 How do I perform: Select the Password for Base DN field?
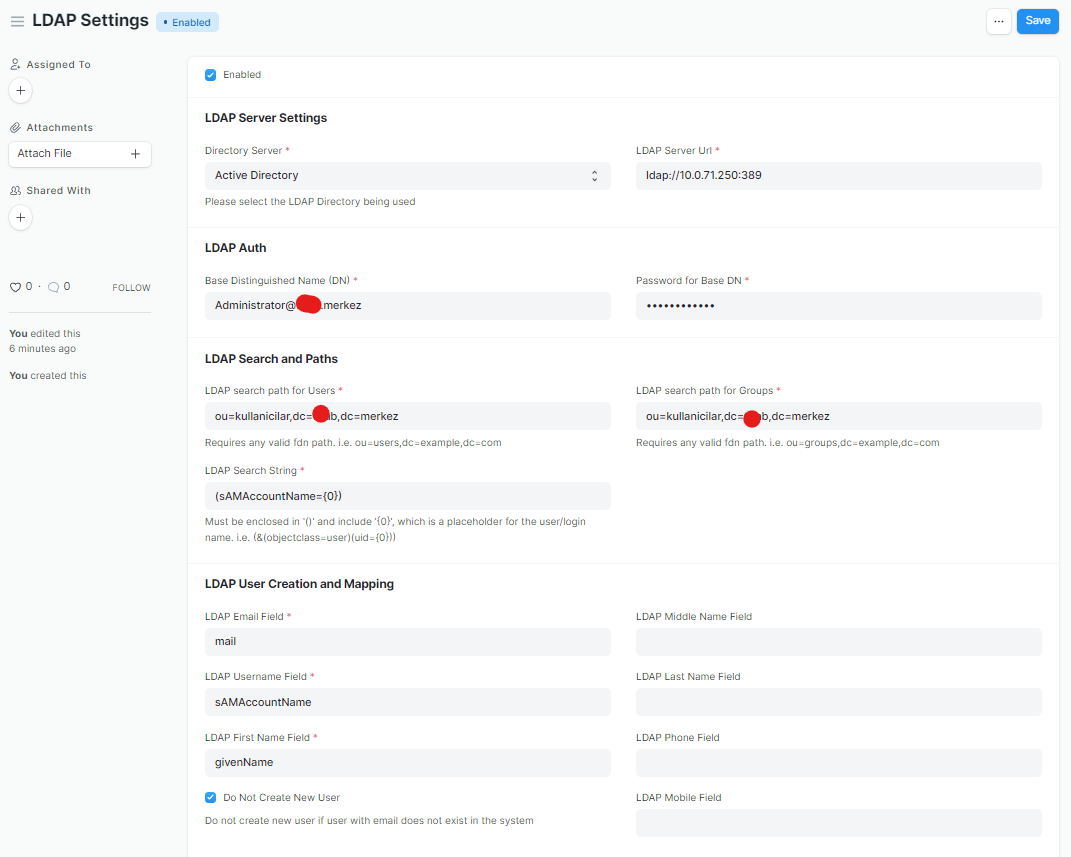click(838, 304)
